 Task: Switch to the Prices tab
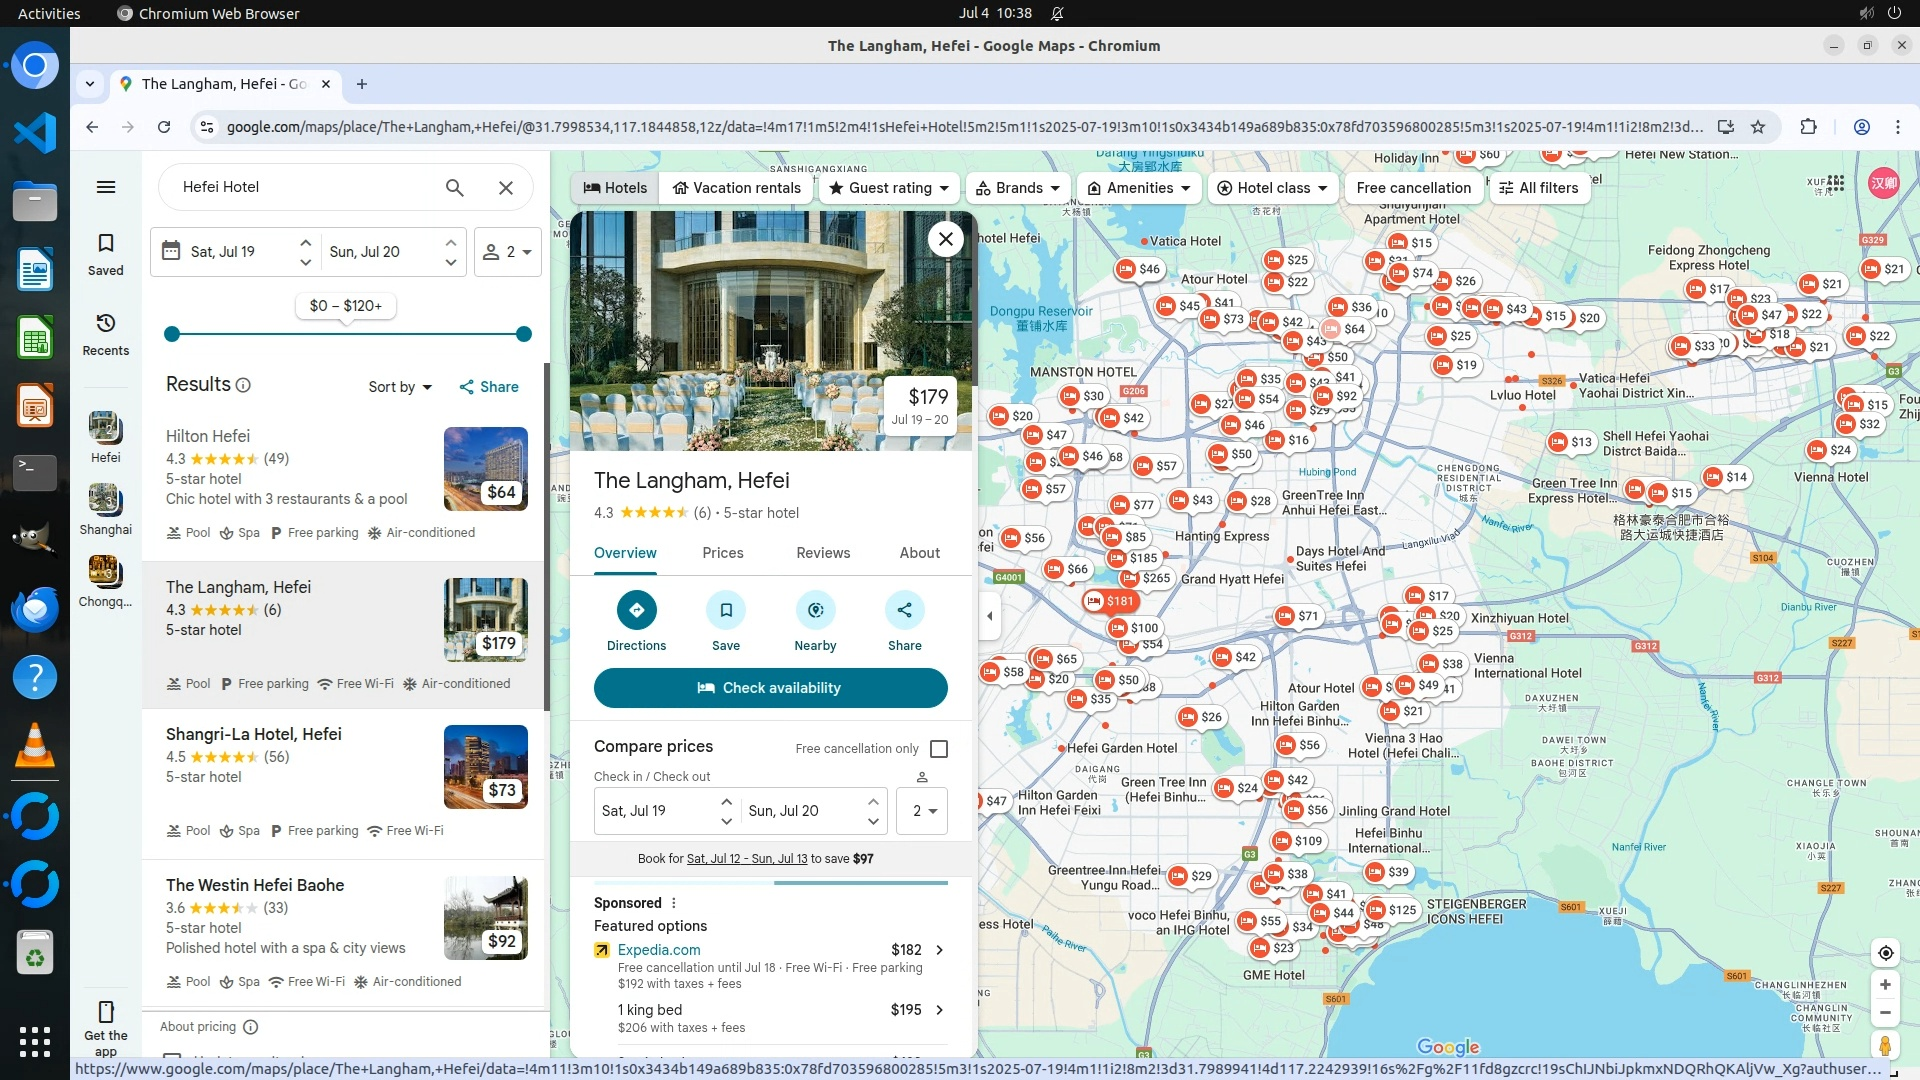pos(722,553)
